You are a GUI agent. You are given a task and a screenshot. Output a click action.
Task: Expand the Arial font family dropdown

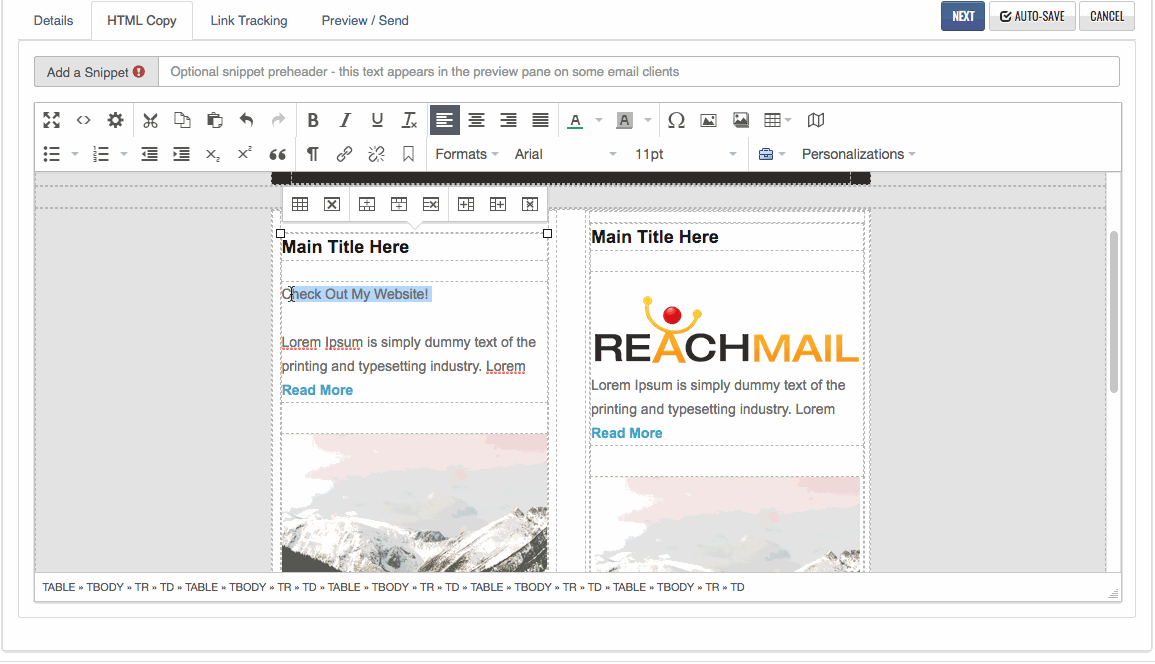pos(565,154)
